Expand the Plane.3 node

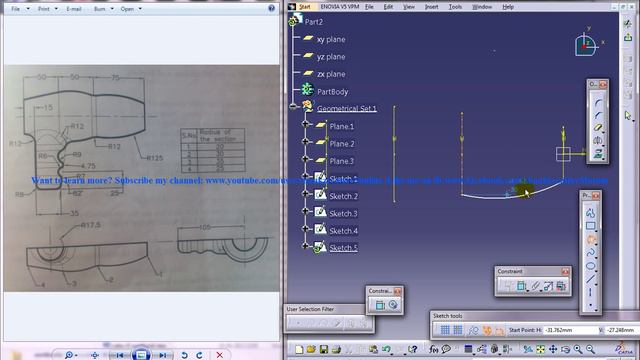pyautogui.click(x=305, y=159)
